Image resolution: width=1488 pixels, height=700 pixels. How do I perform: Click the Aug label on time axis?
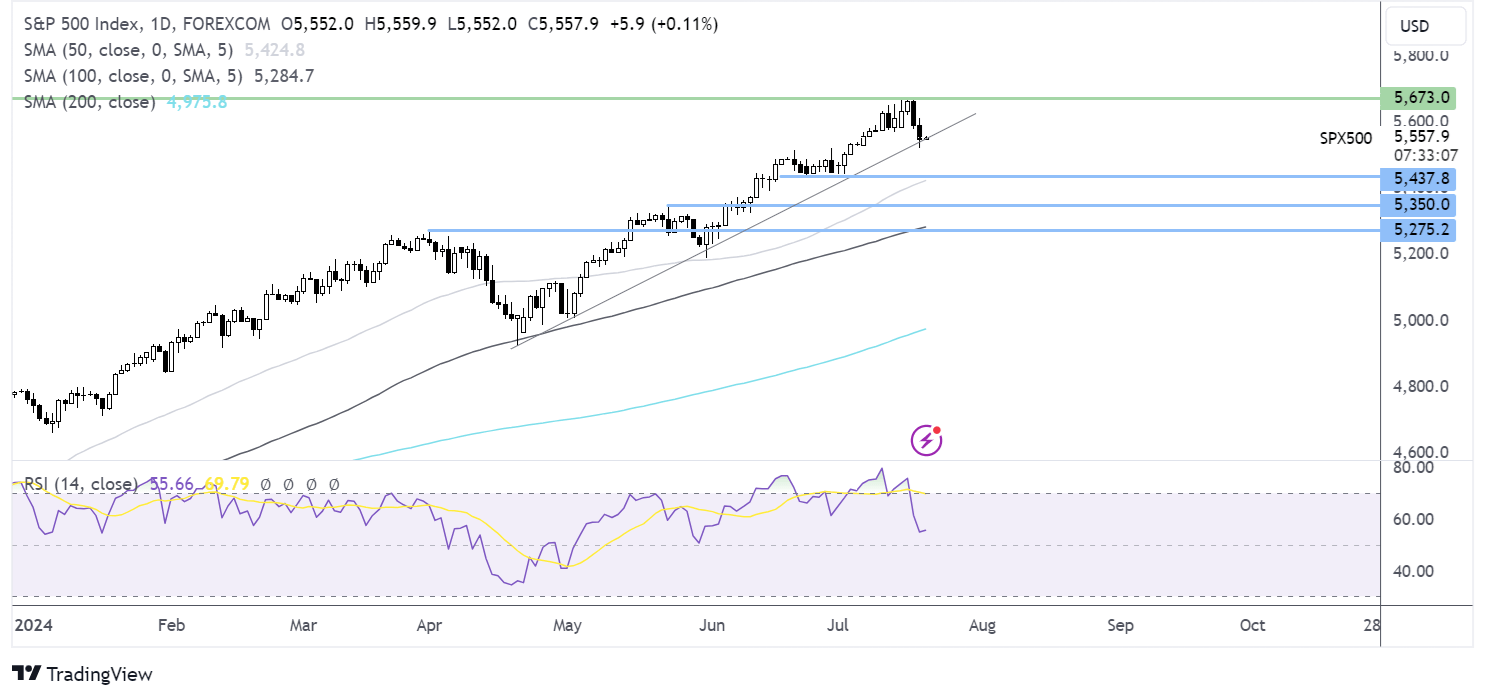(982, 625)
